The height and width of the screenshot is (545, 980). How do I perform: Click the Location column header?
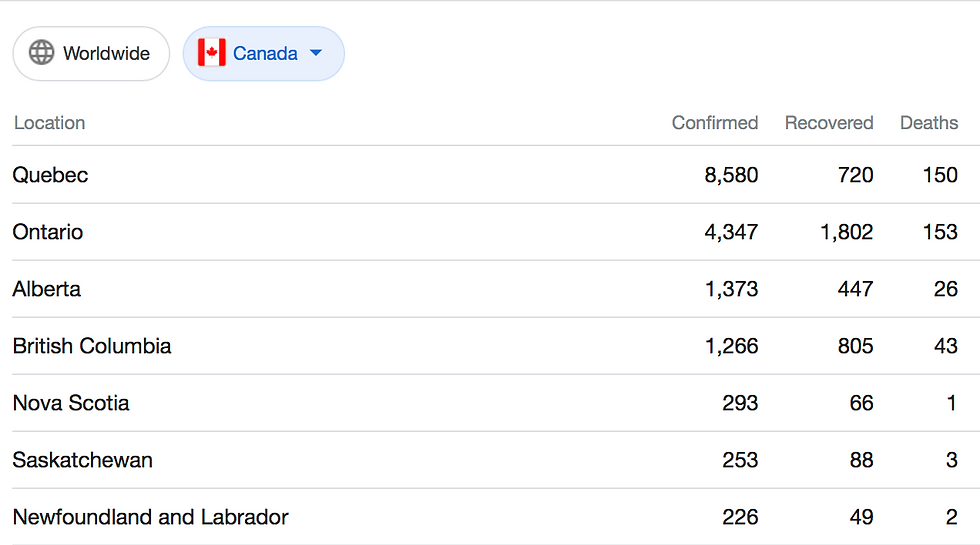point(49,123)
